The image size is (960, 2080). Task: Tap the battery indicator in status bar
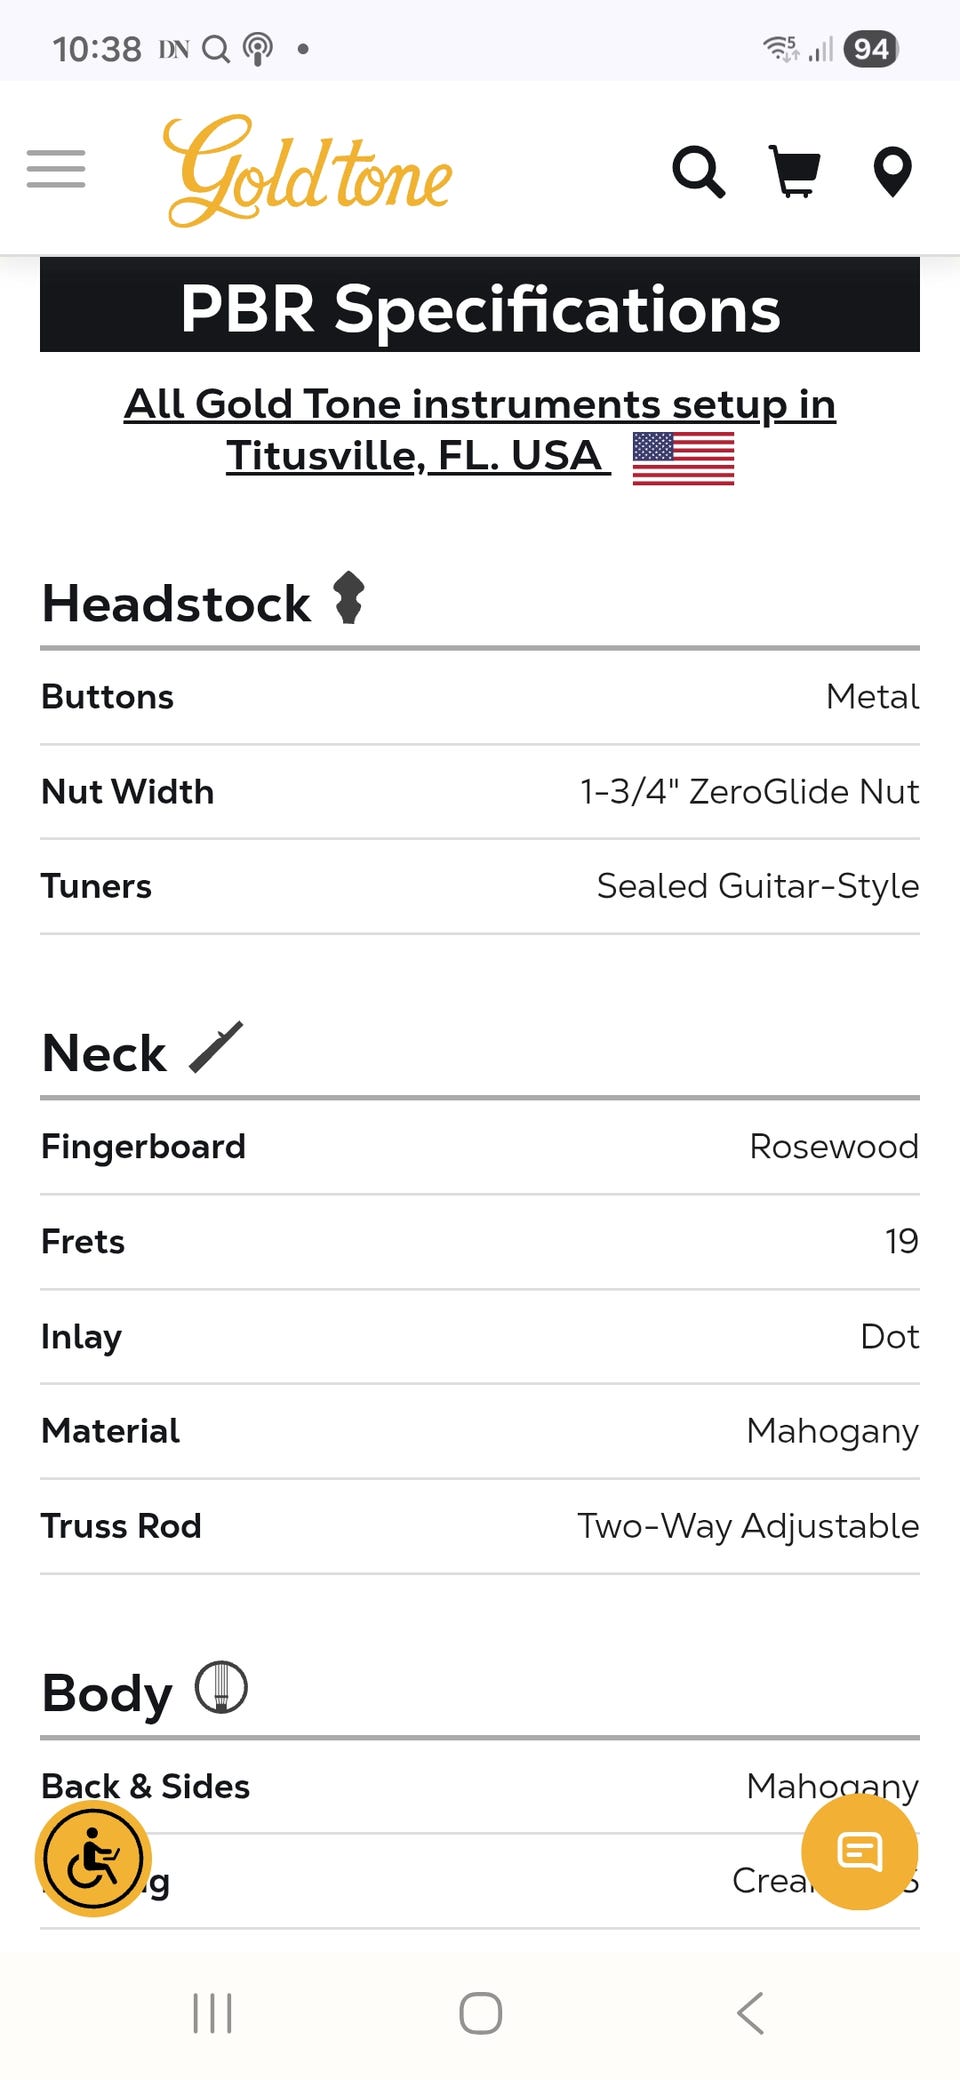[x=870, y=48]
